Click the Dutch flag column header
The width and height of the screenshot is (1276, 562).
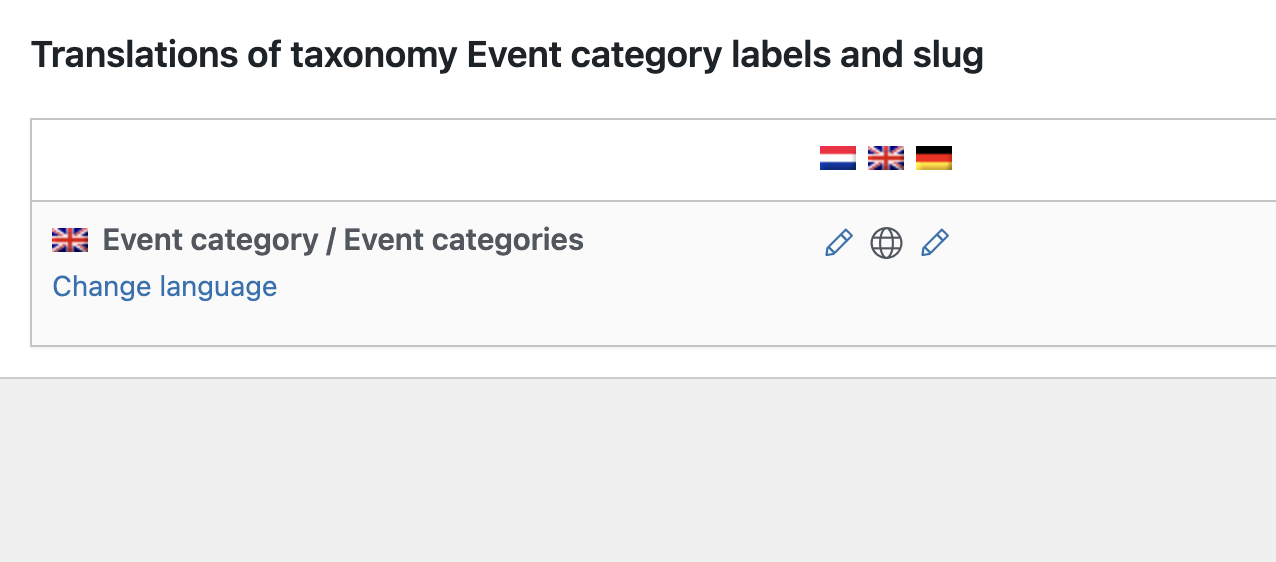pos(838,158)
